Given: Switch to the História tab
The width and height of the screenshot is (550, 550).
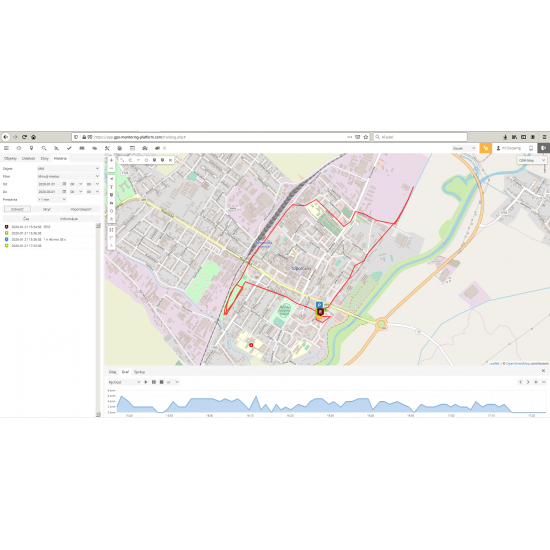Looking at the screenshot, I should (60, 159).
